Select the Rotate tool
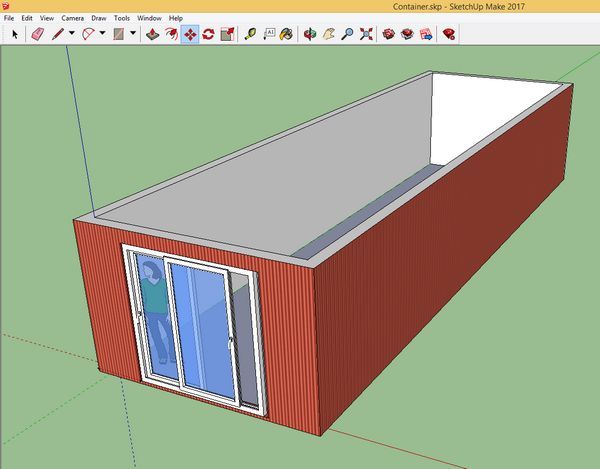This screenshot has width=600, height=469. click(x=208, y=34)
